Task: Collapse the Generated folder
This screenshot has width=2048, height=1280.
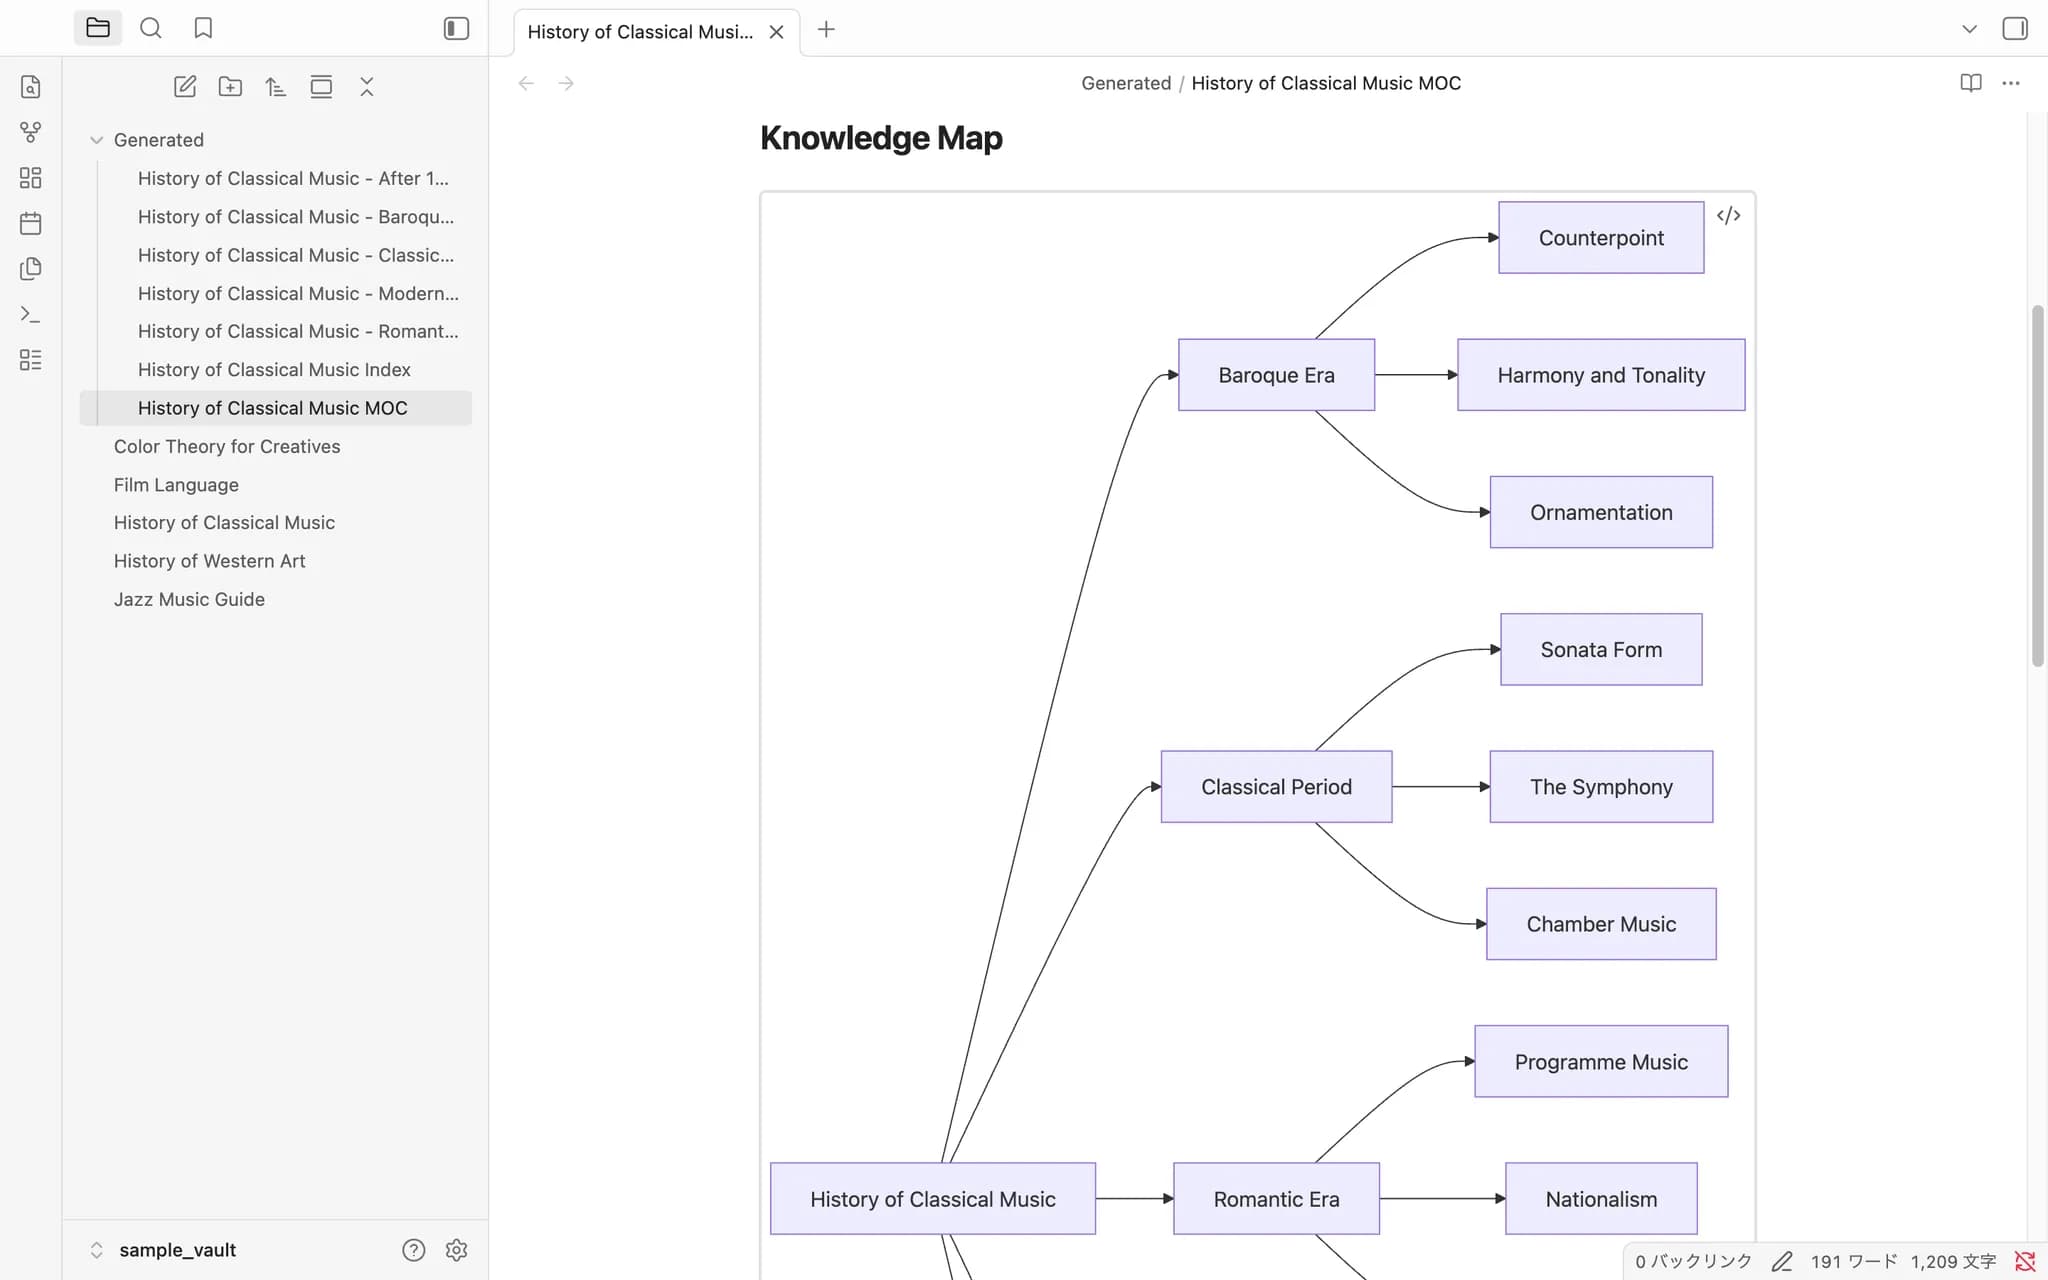Action: pyautogui.click(x=97, y=140)
